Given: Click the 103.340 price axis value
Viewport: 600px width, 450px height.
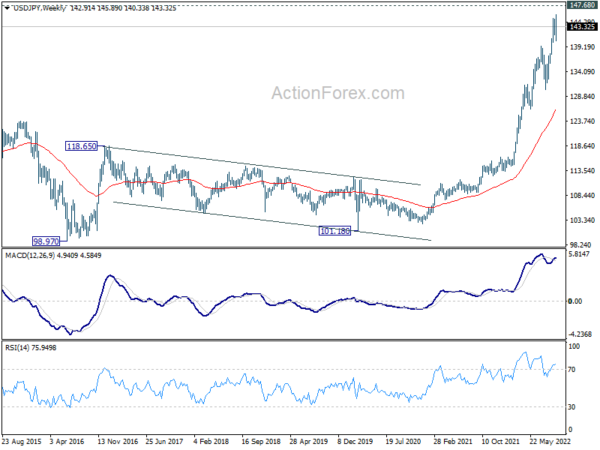Looking at the screenshot, I should click(x=582, y=220).
